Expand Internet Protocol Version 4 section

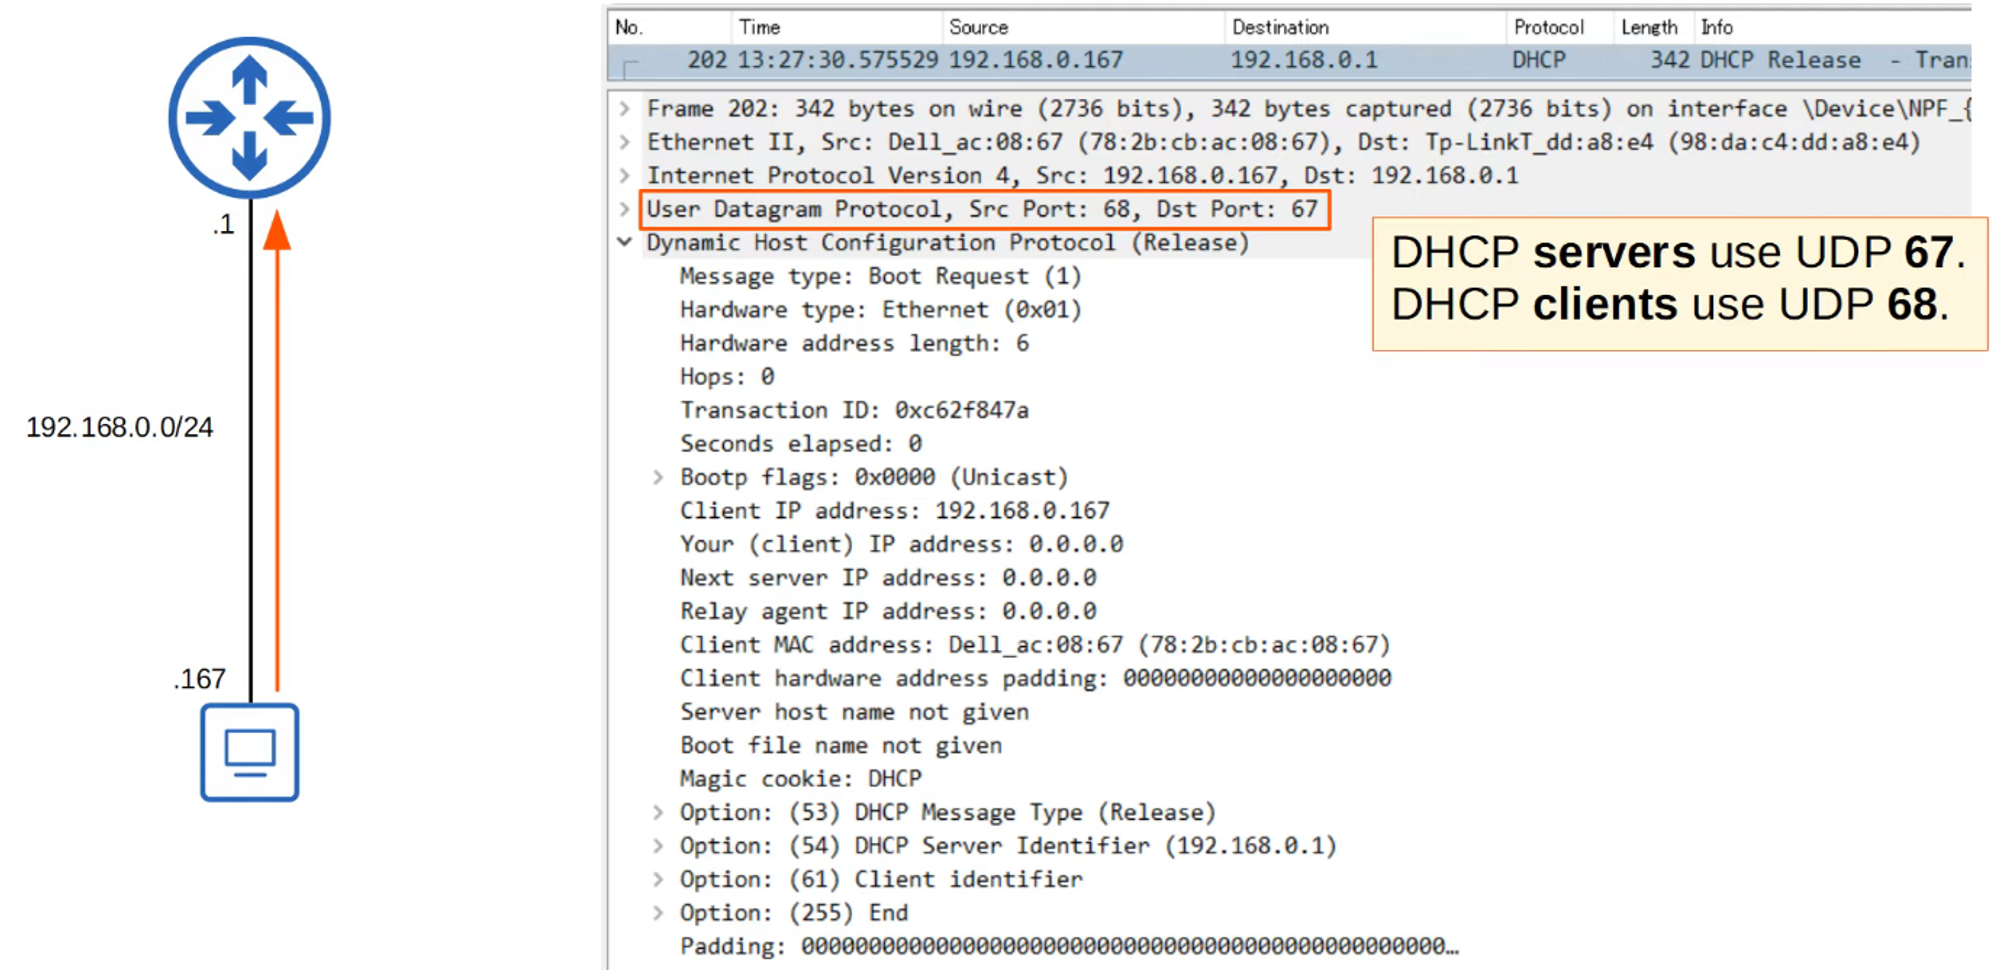click(625, 176)
